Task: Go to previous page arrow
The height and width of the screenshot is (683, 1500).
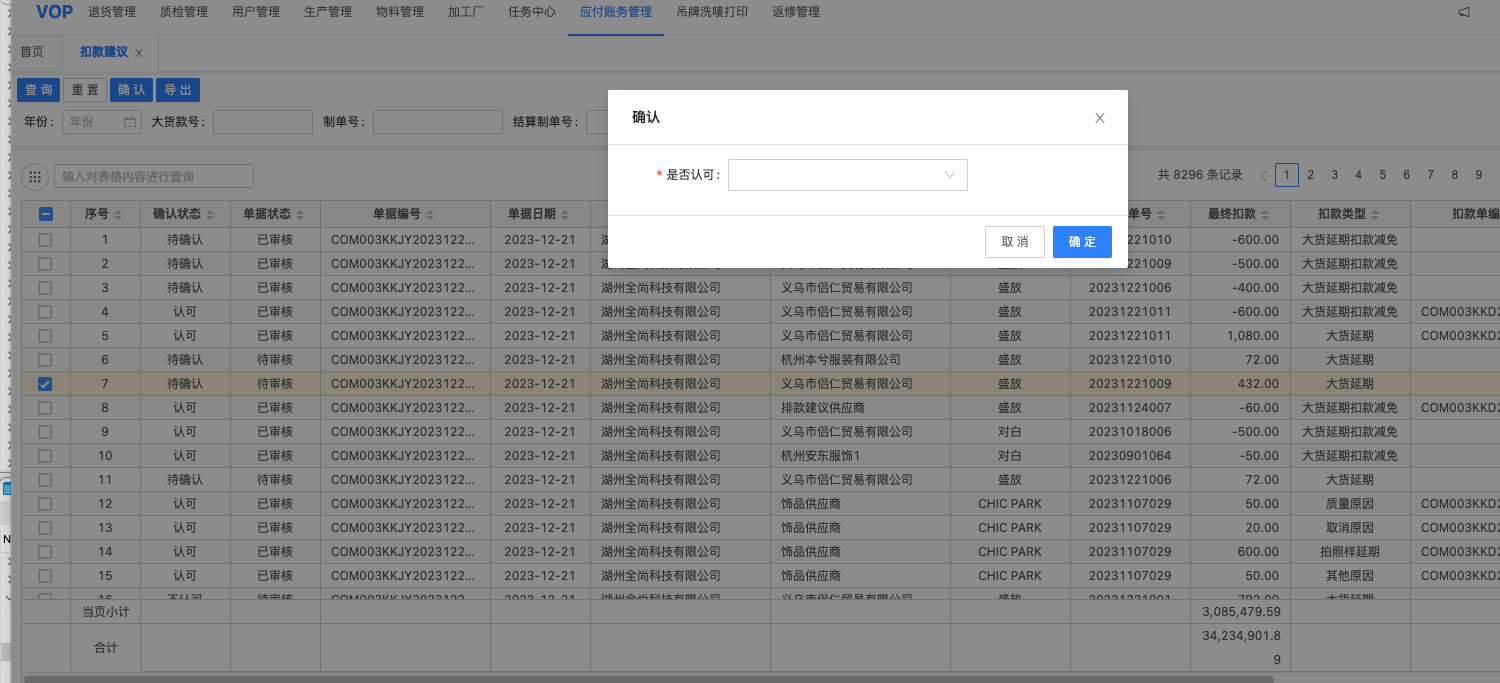Action: pyautogui.click(x=1262, y=176)
